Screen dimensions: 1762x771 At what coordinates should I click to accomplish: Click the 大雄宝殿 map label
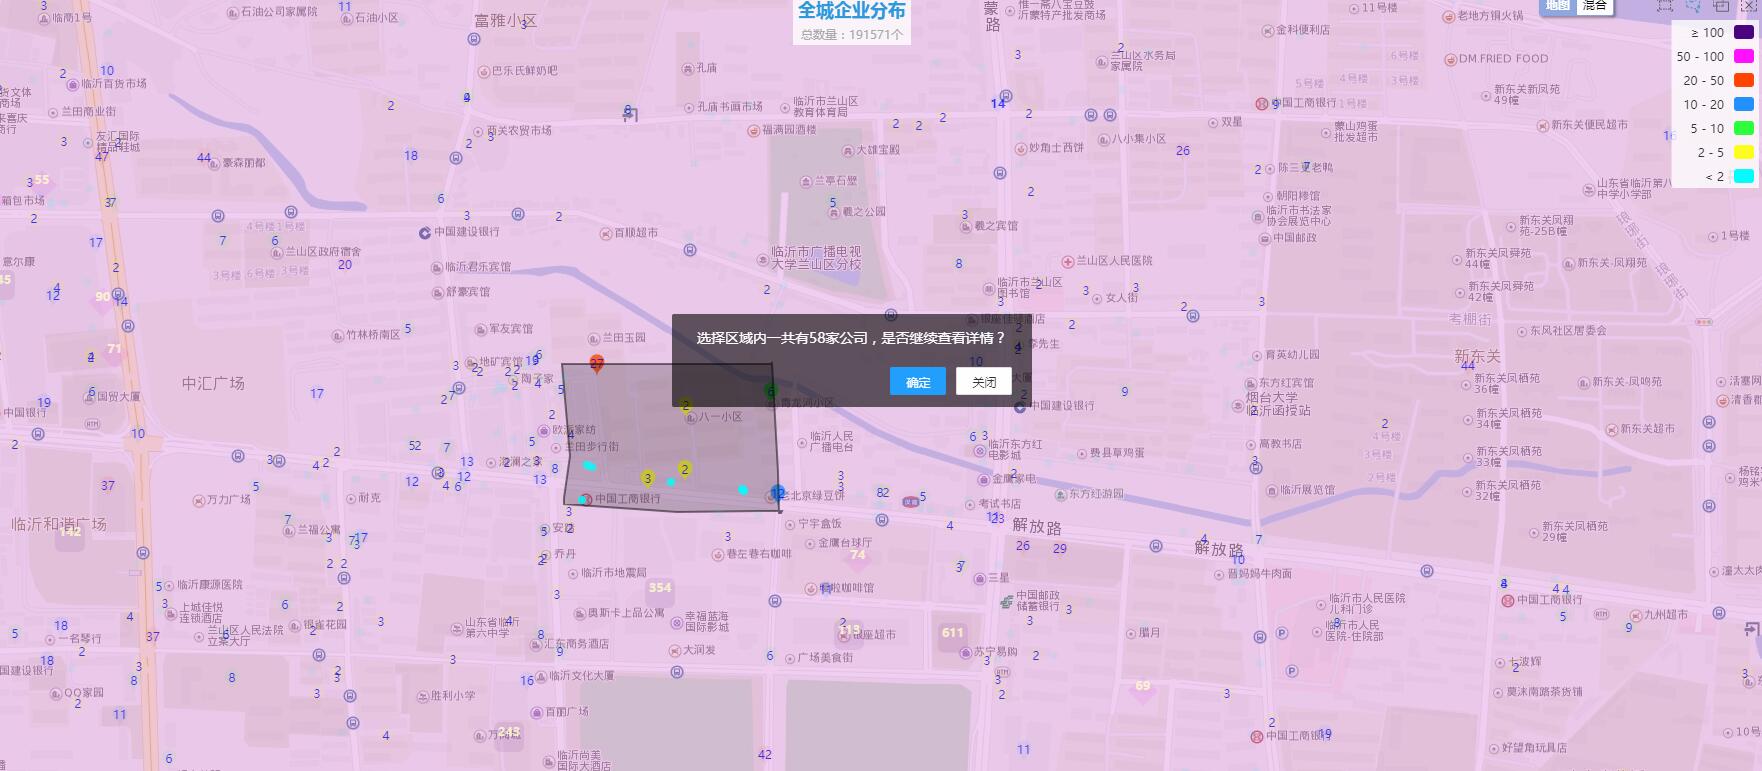click(878, 150)
